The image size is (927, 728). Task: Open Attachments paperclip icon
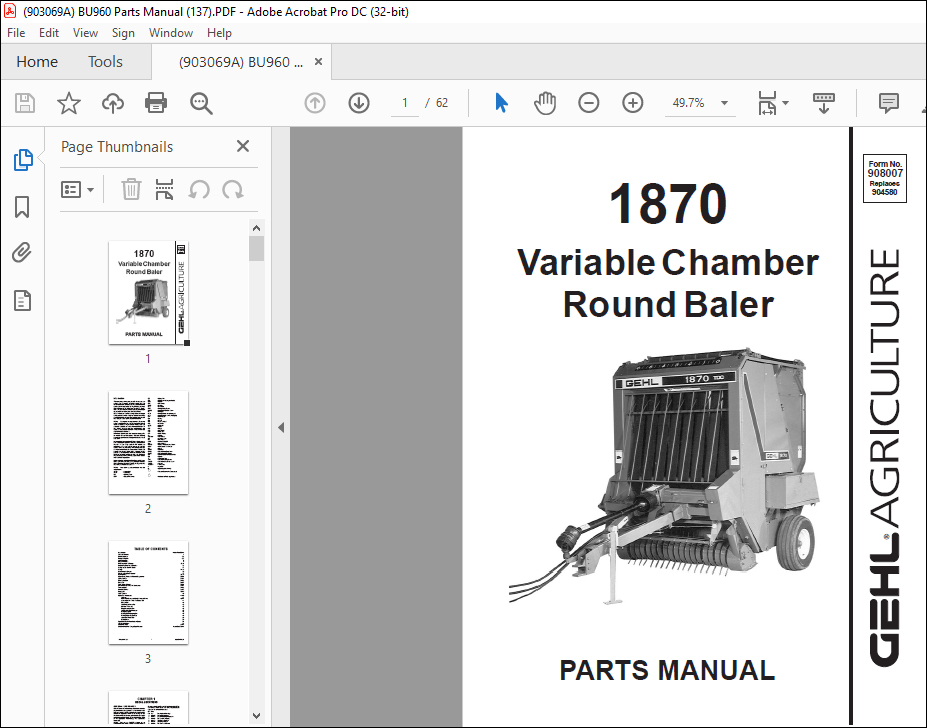point(22,253)
